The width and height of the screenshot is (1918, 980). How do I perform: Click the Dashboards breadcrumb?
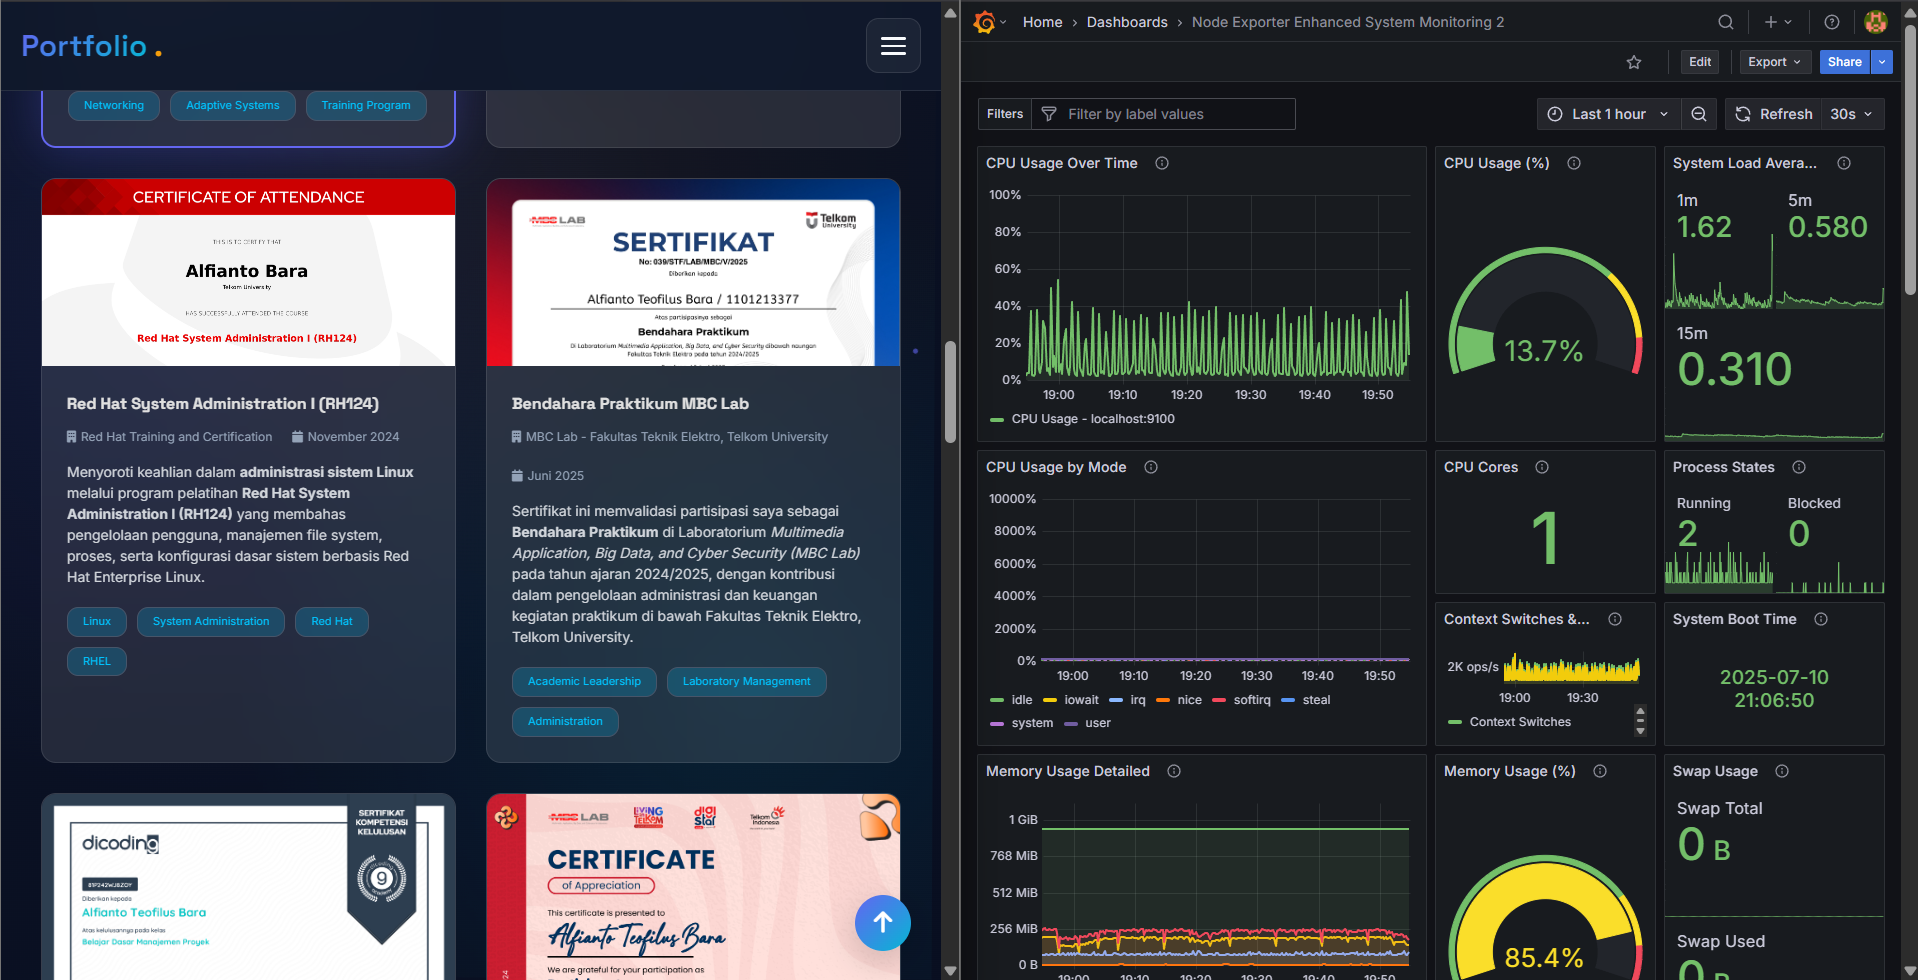[1127, 22]
